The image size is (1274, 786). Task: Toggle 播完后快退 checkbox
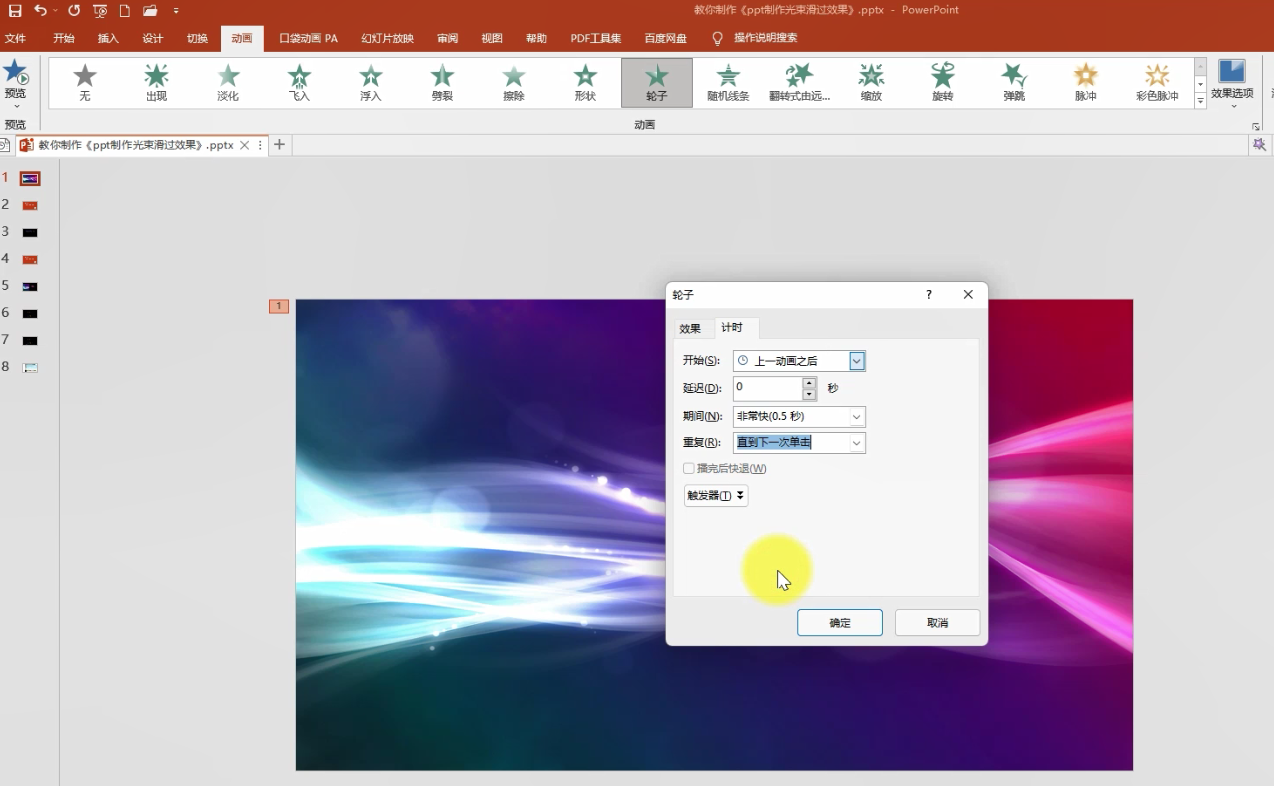(x=689, y=469)
